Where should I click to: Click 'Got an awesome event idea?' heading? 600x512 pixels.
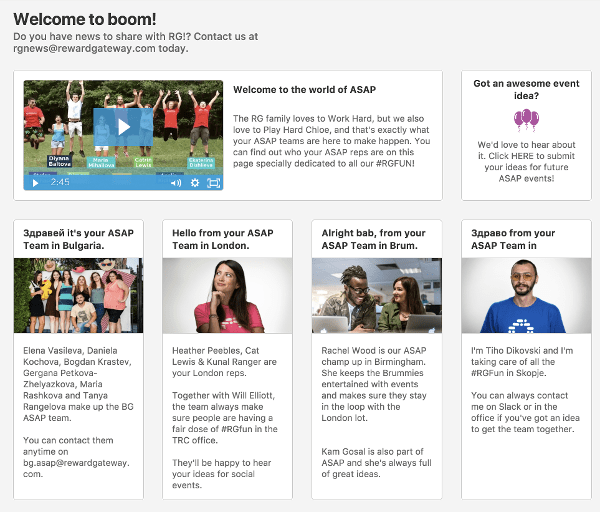[526, 90]
